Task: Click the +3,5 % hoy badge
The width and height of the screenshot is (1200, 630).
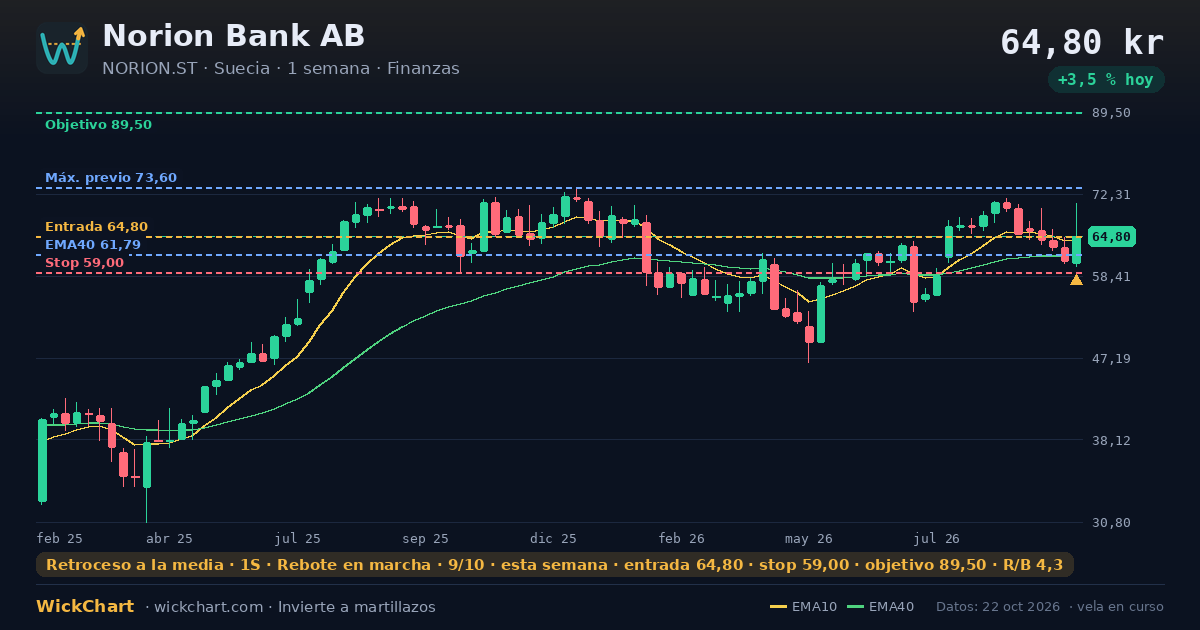Action: [1106, 80]
